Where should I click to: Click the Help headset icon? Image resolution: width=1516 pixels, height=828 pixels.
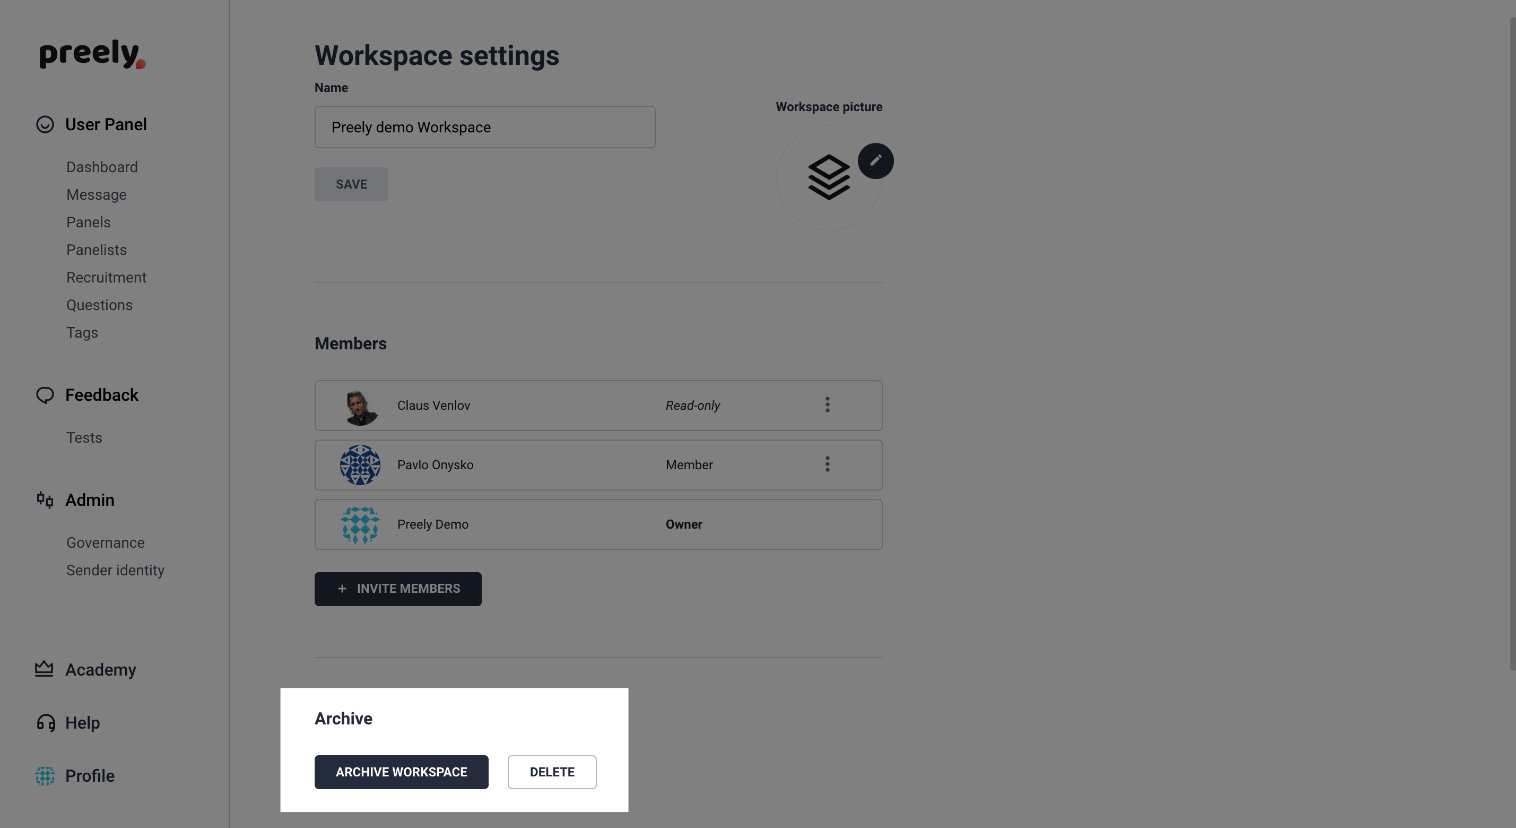pyautogui.click(x=45, y=723)
